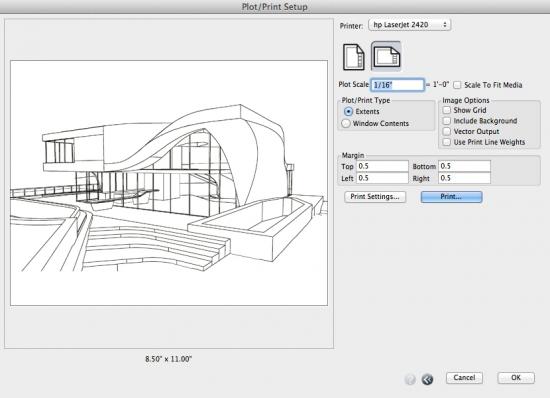Image resolution: width=550 pixels, height=398 pixels.
Task: Click the Right margin field
Action: point(464,178)
